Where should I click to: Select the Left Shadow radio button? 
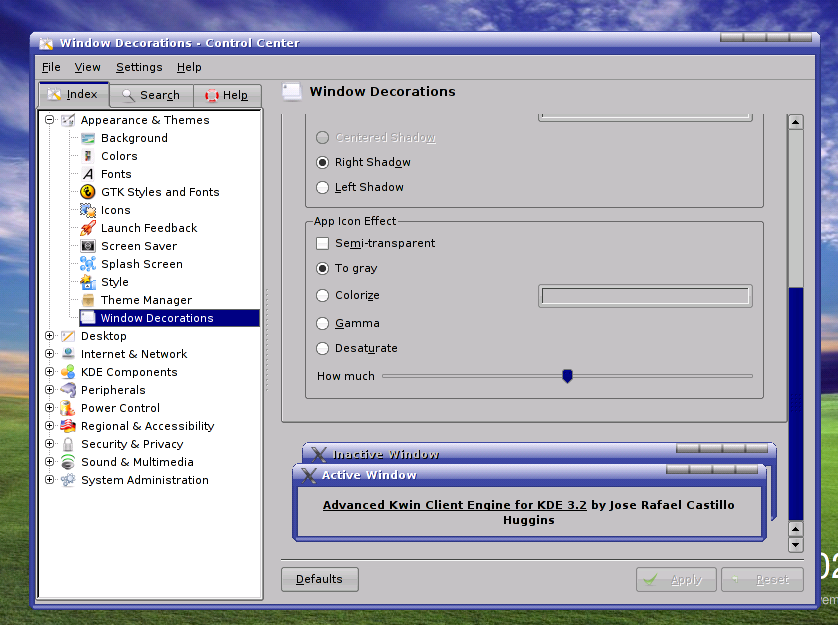pos(322,187)
